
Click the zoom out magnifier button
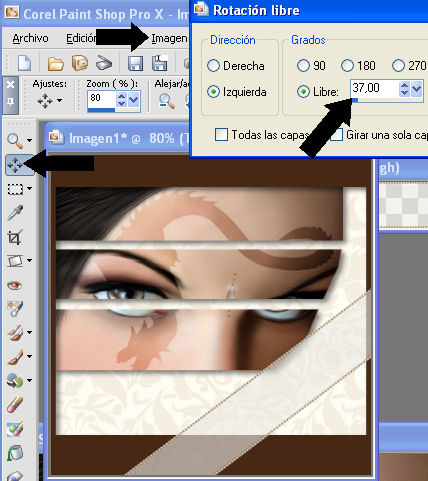point(166,101)
